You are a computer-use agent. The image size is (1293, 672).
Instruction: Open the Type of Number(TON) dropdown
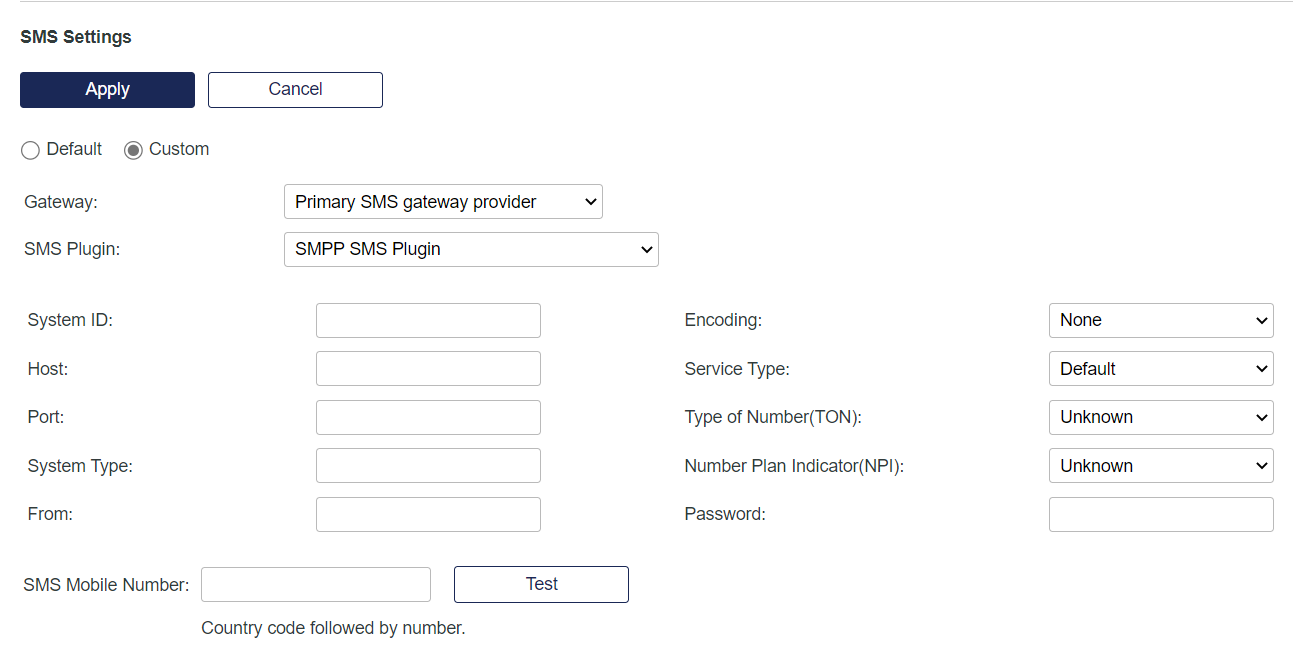[x=1160, y=417]
